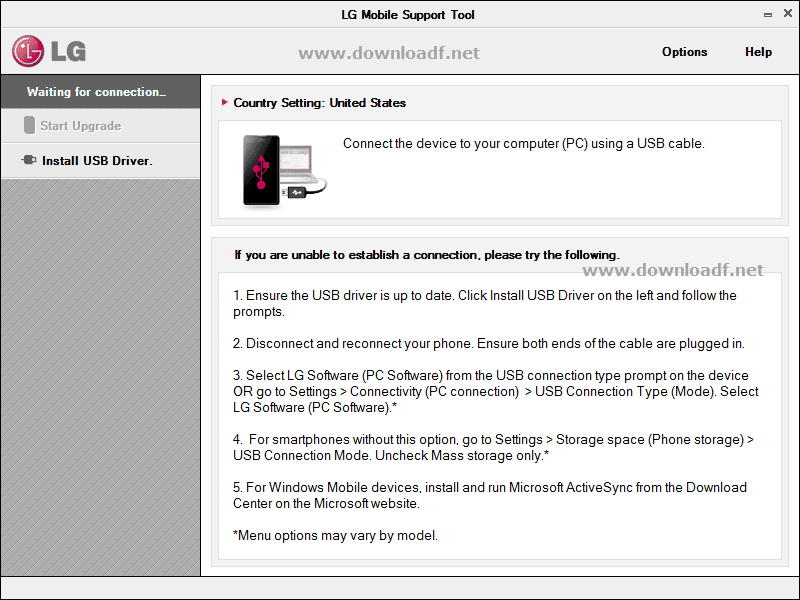Minimize the LG Mobile Support Tool window
This screenshot has height=600, width=800.
click(767, 15)
